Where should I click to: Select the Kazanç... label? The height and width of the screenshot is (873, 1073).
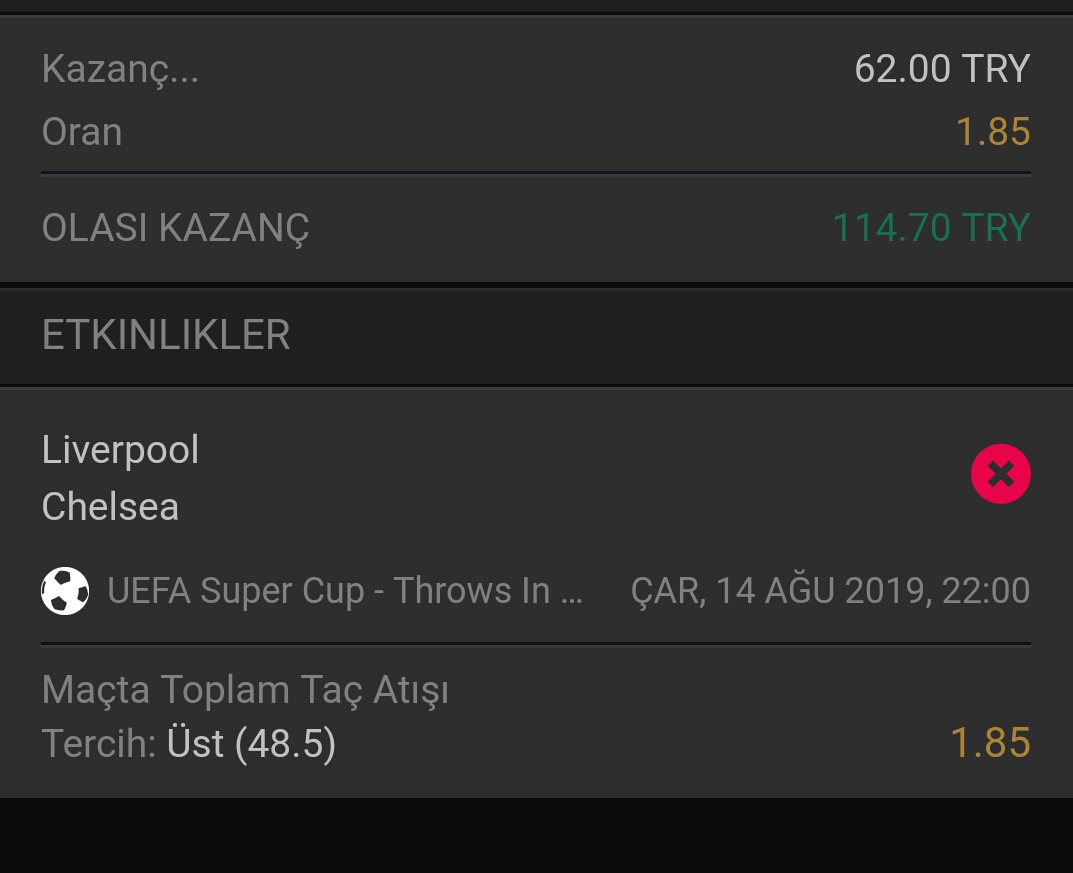(120, 70)
